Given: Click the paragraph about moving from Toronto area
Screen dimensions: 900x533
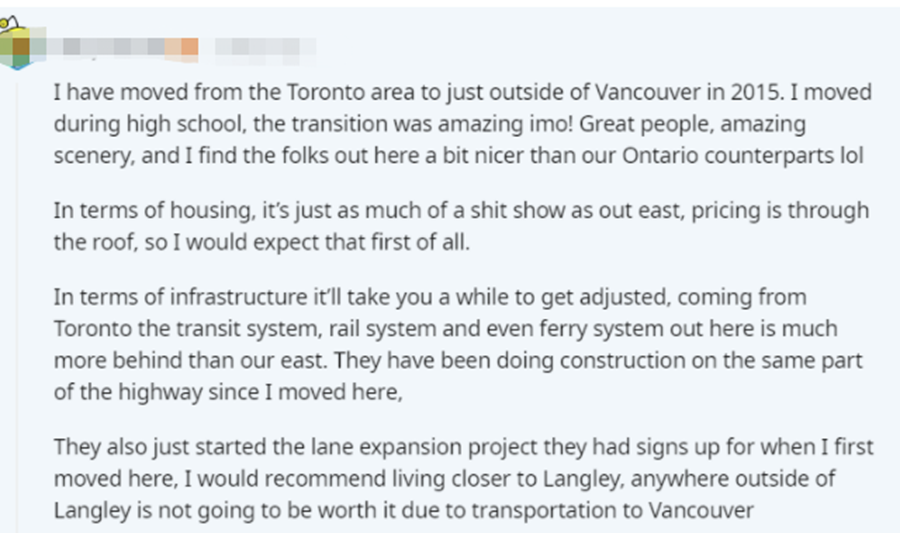Looking at the screenshot, I should click(463, 124).
